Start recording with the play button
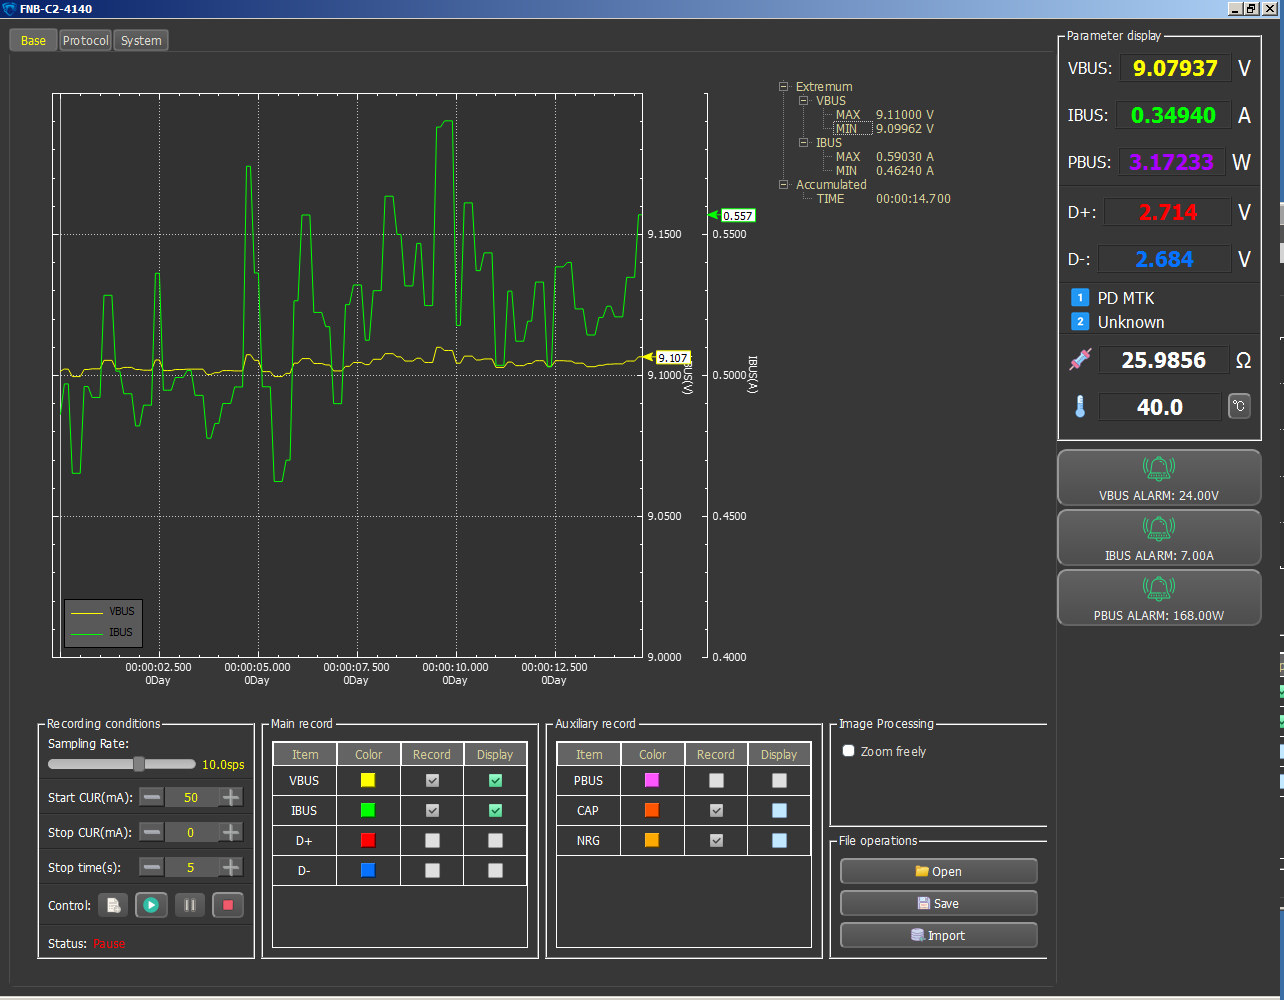The height and width of the screenshot is (1000, 1284). coord(151,905)
